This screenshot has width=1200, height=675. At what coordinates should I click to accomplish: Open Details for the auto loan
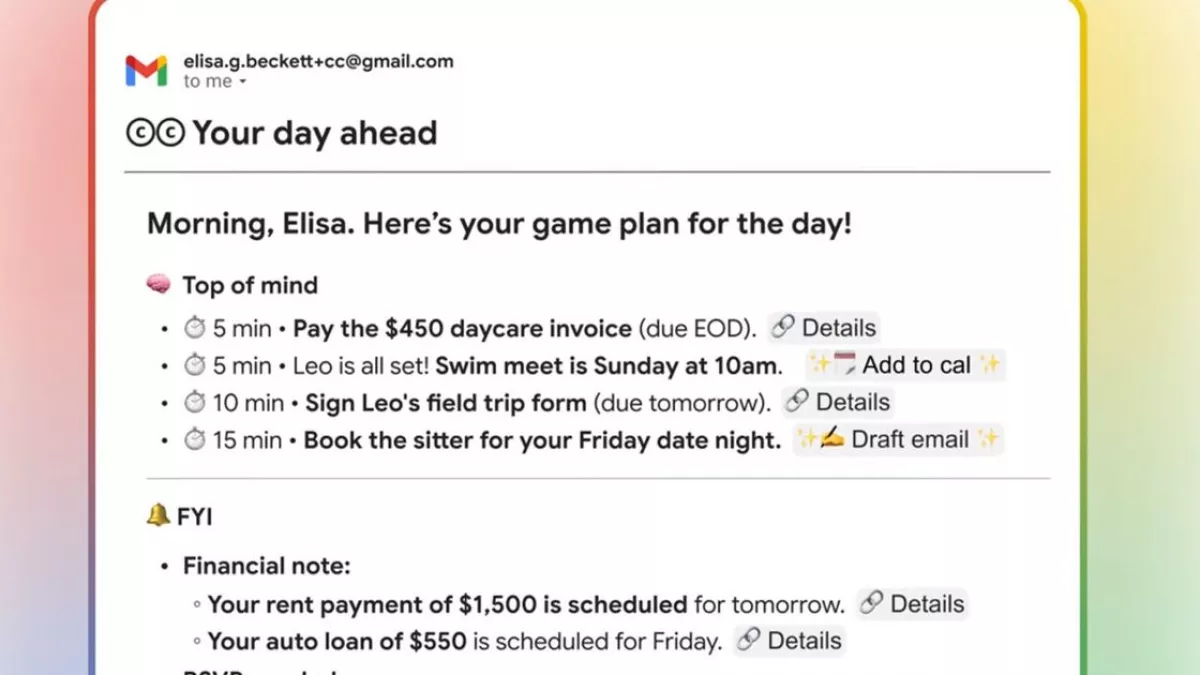(790, 641)
